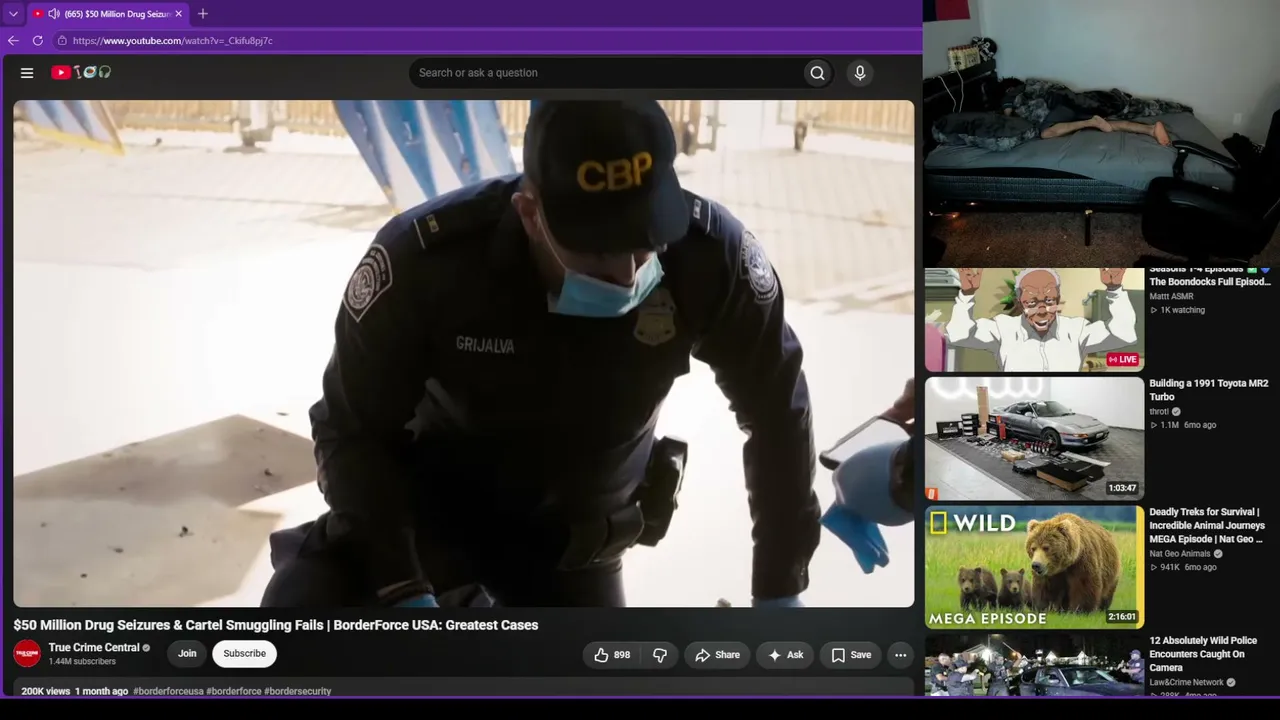The height and width of the screenshot is (720, 1280).
Task: Open 'Building a 1991 Toyota MR2 Turbo' title
Action: pyautogui.click(x=1209, y=390)
